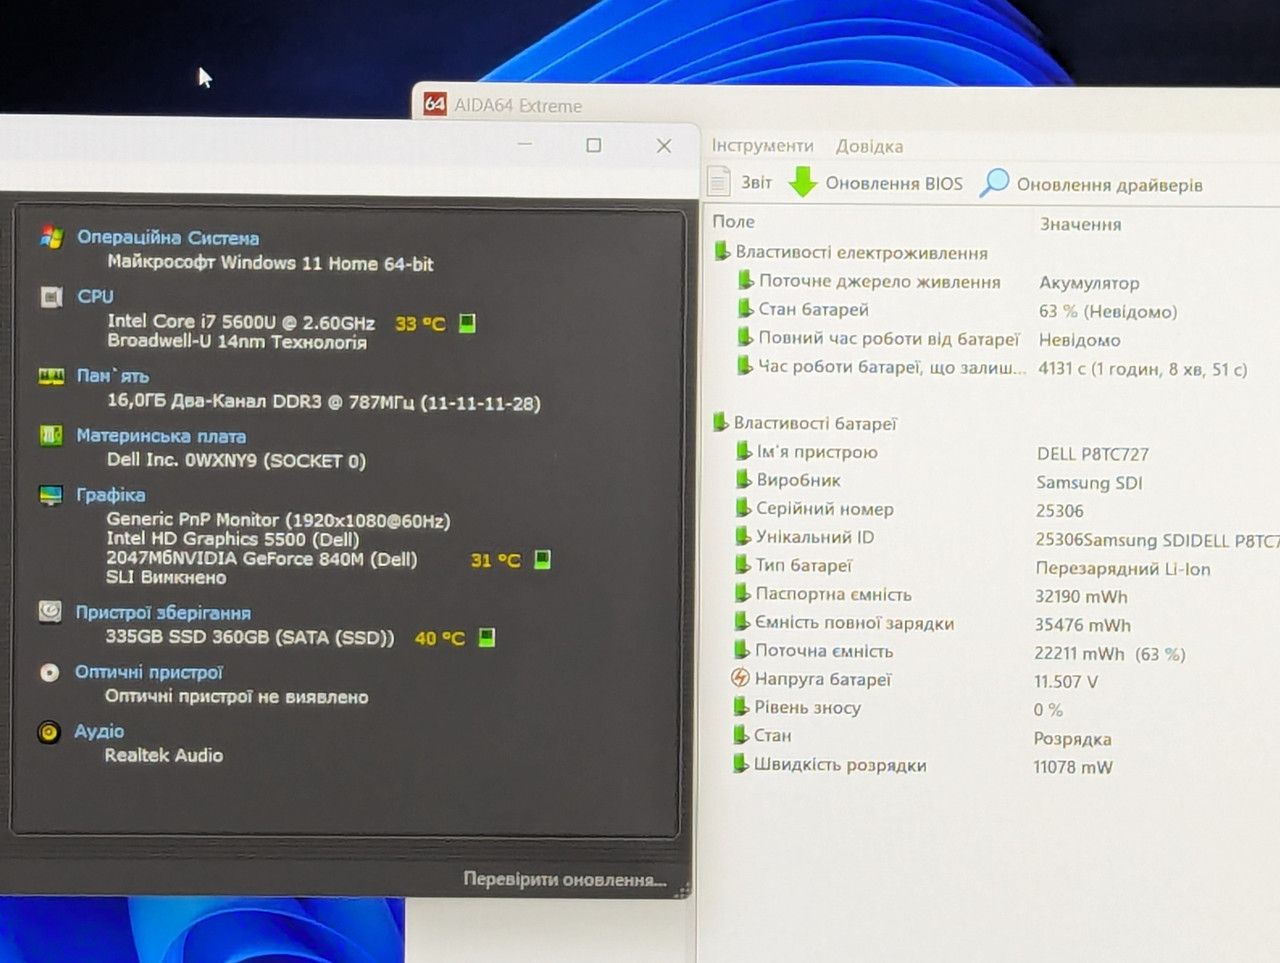
Task: Click the battery icon beside Серійний номер
Action: click(x=744, y=507)
